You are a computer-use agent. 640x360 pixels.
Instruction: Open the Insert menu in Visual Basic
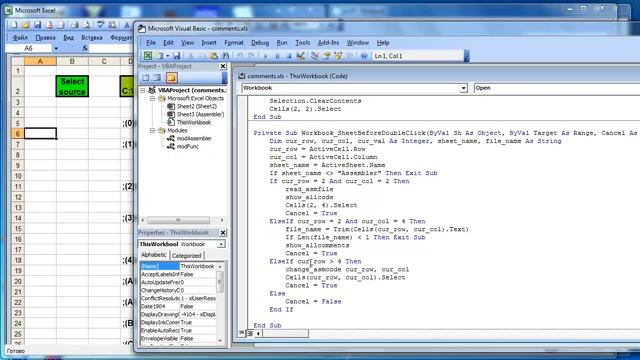pos(209,43)
